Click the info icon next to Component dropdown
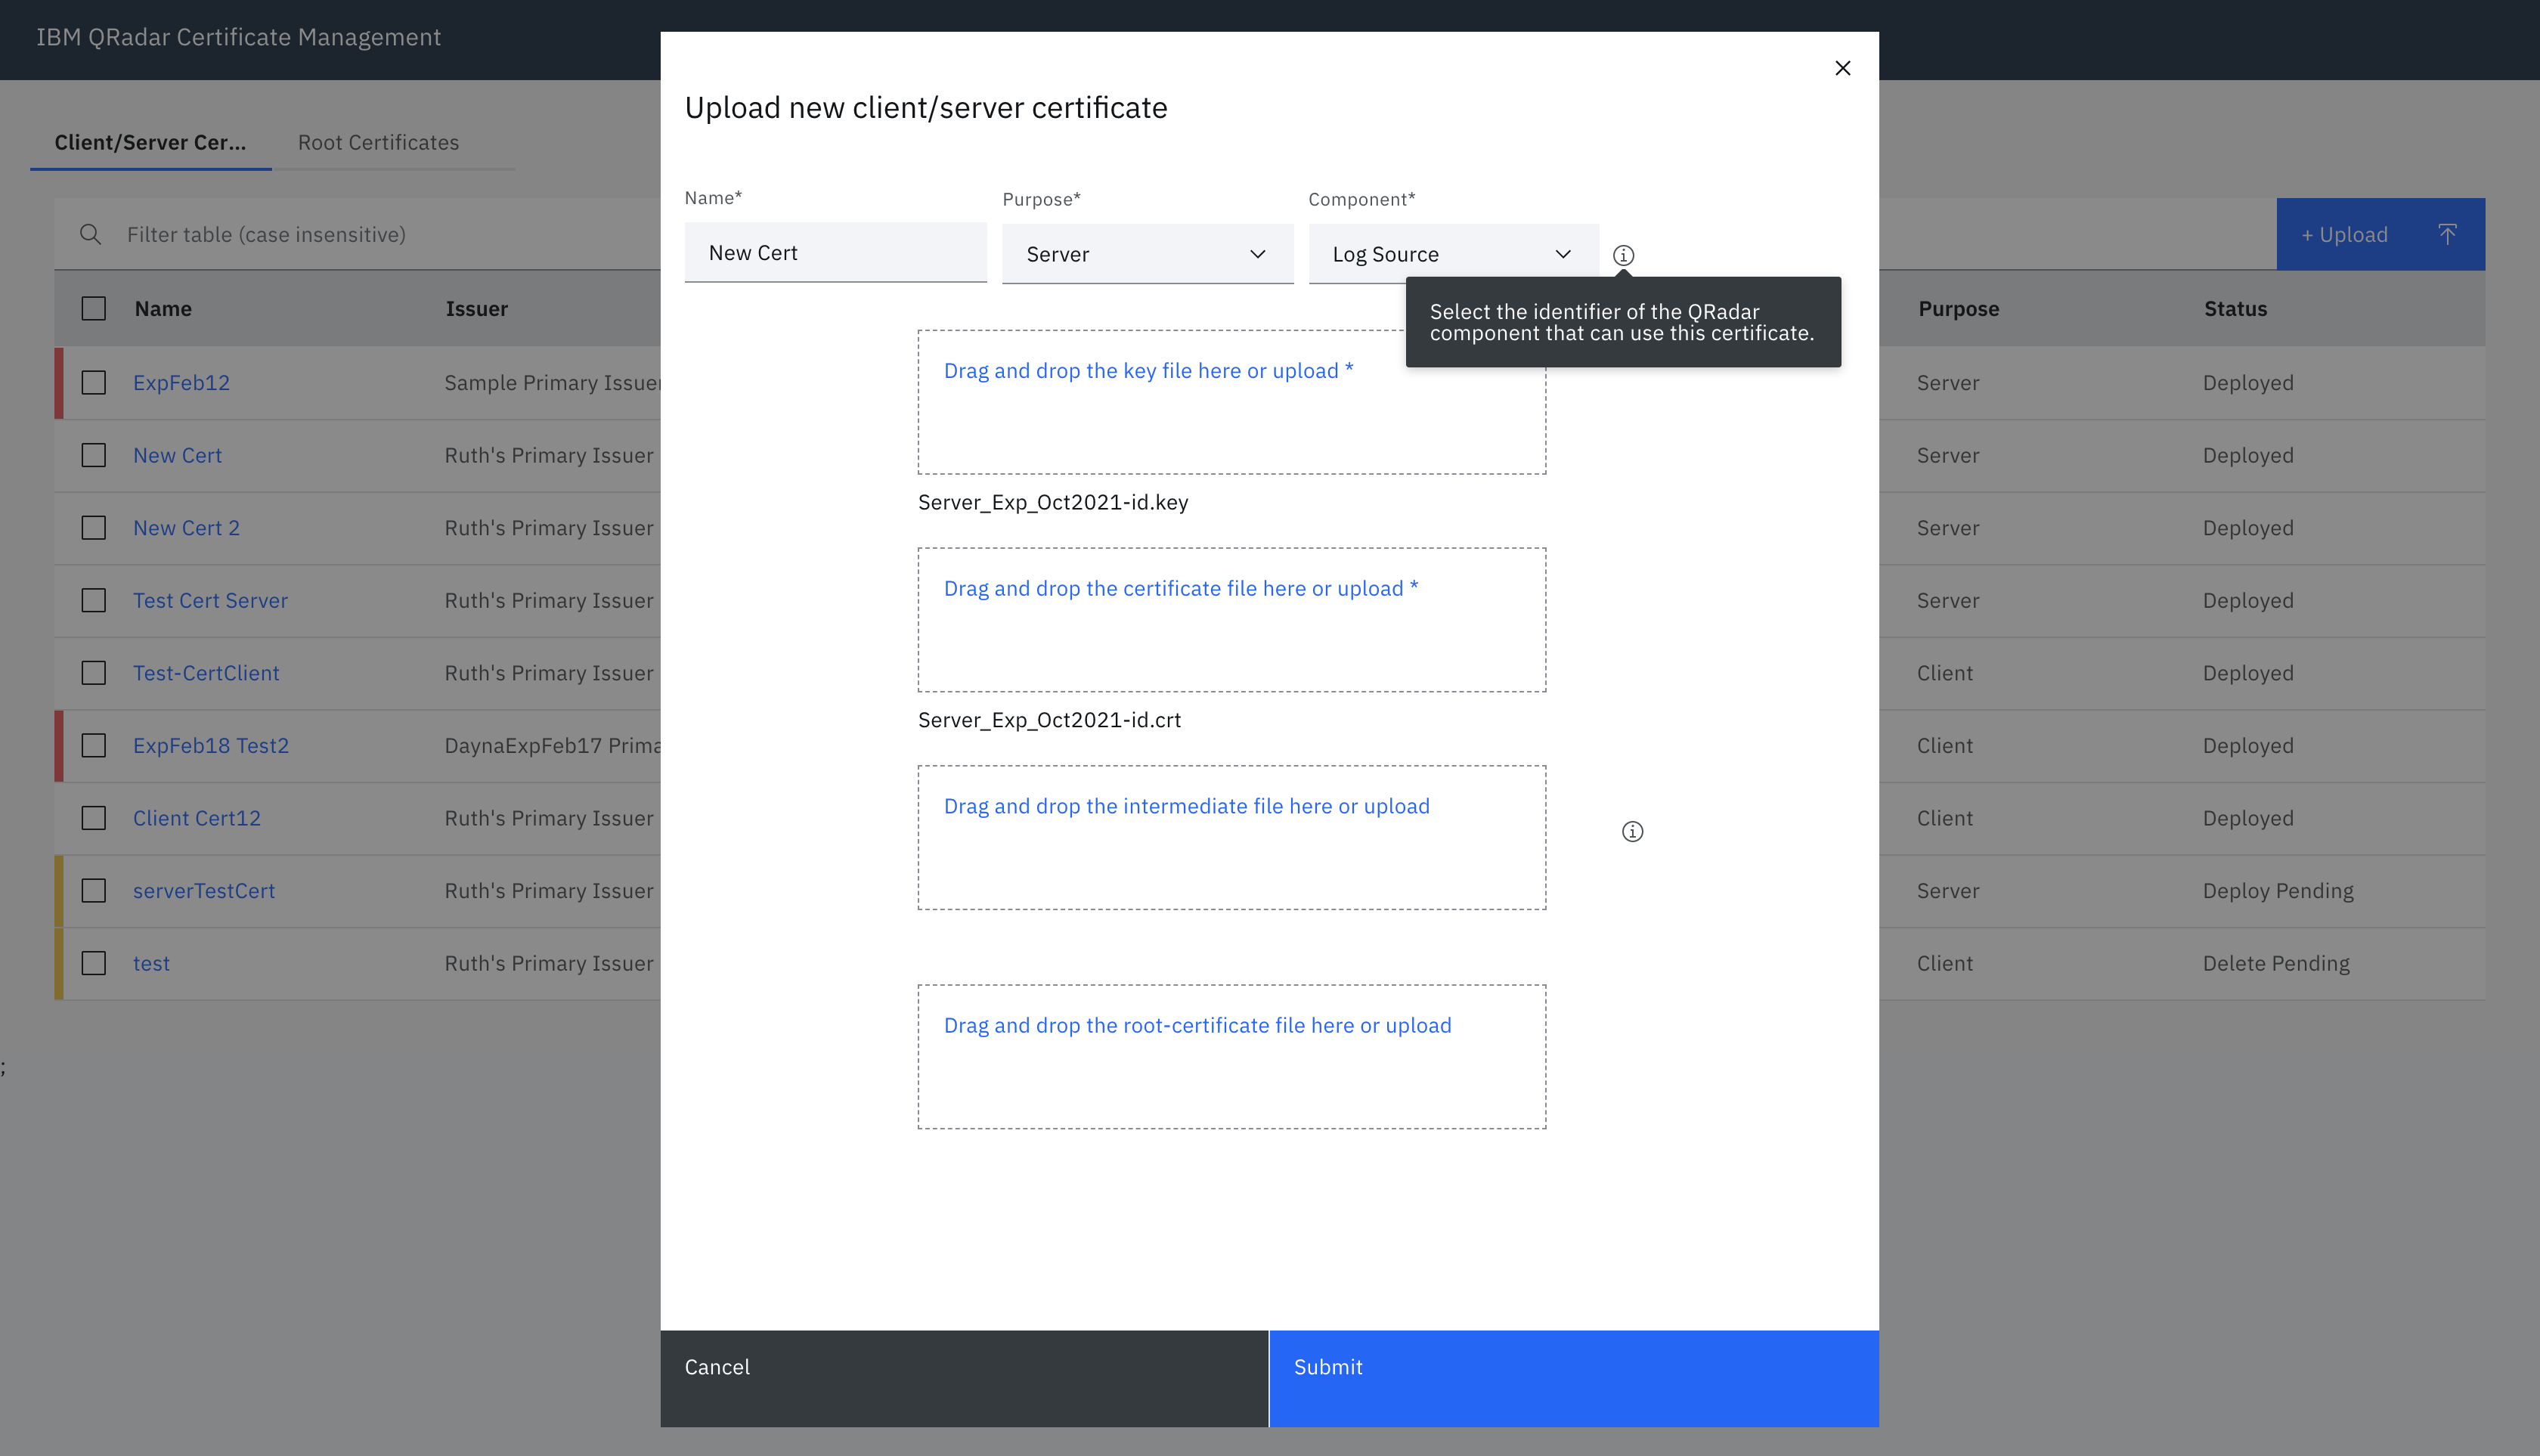This screenshot has height=1456, width=2540. [x=1623, y=255]
